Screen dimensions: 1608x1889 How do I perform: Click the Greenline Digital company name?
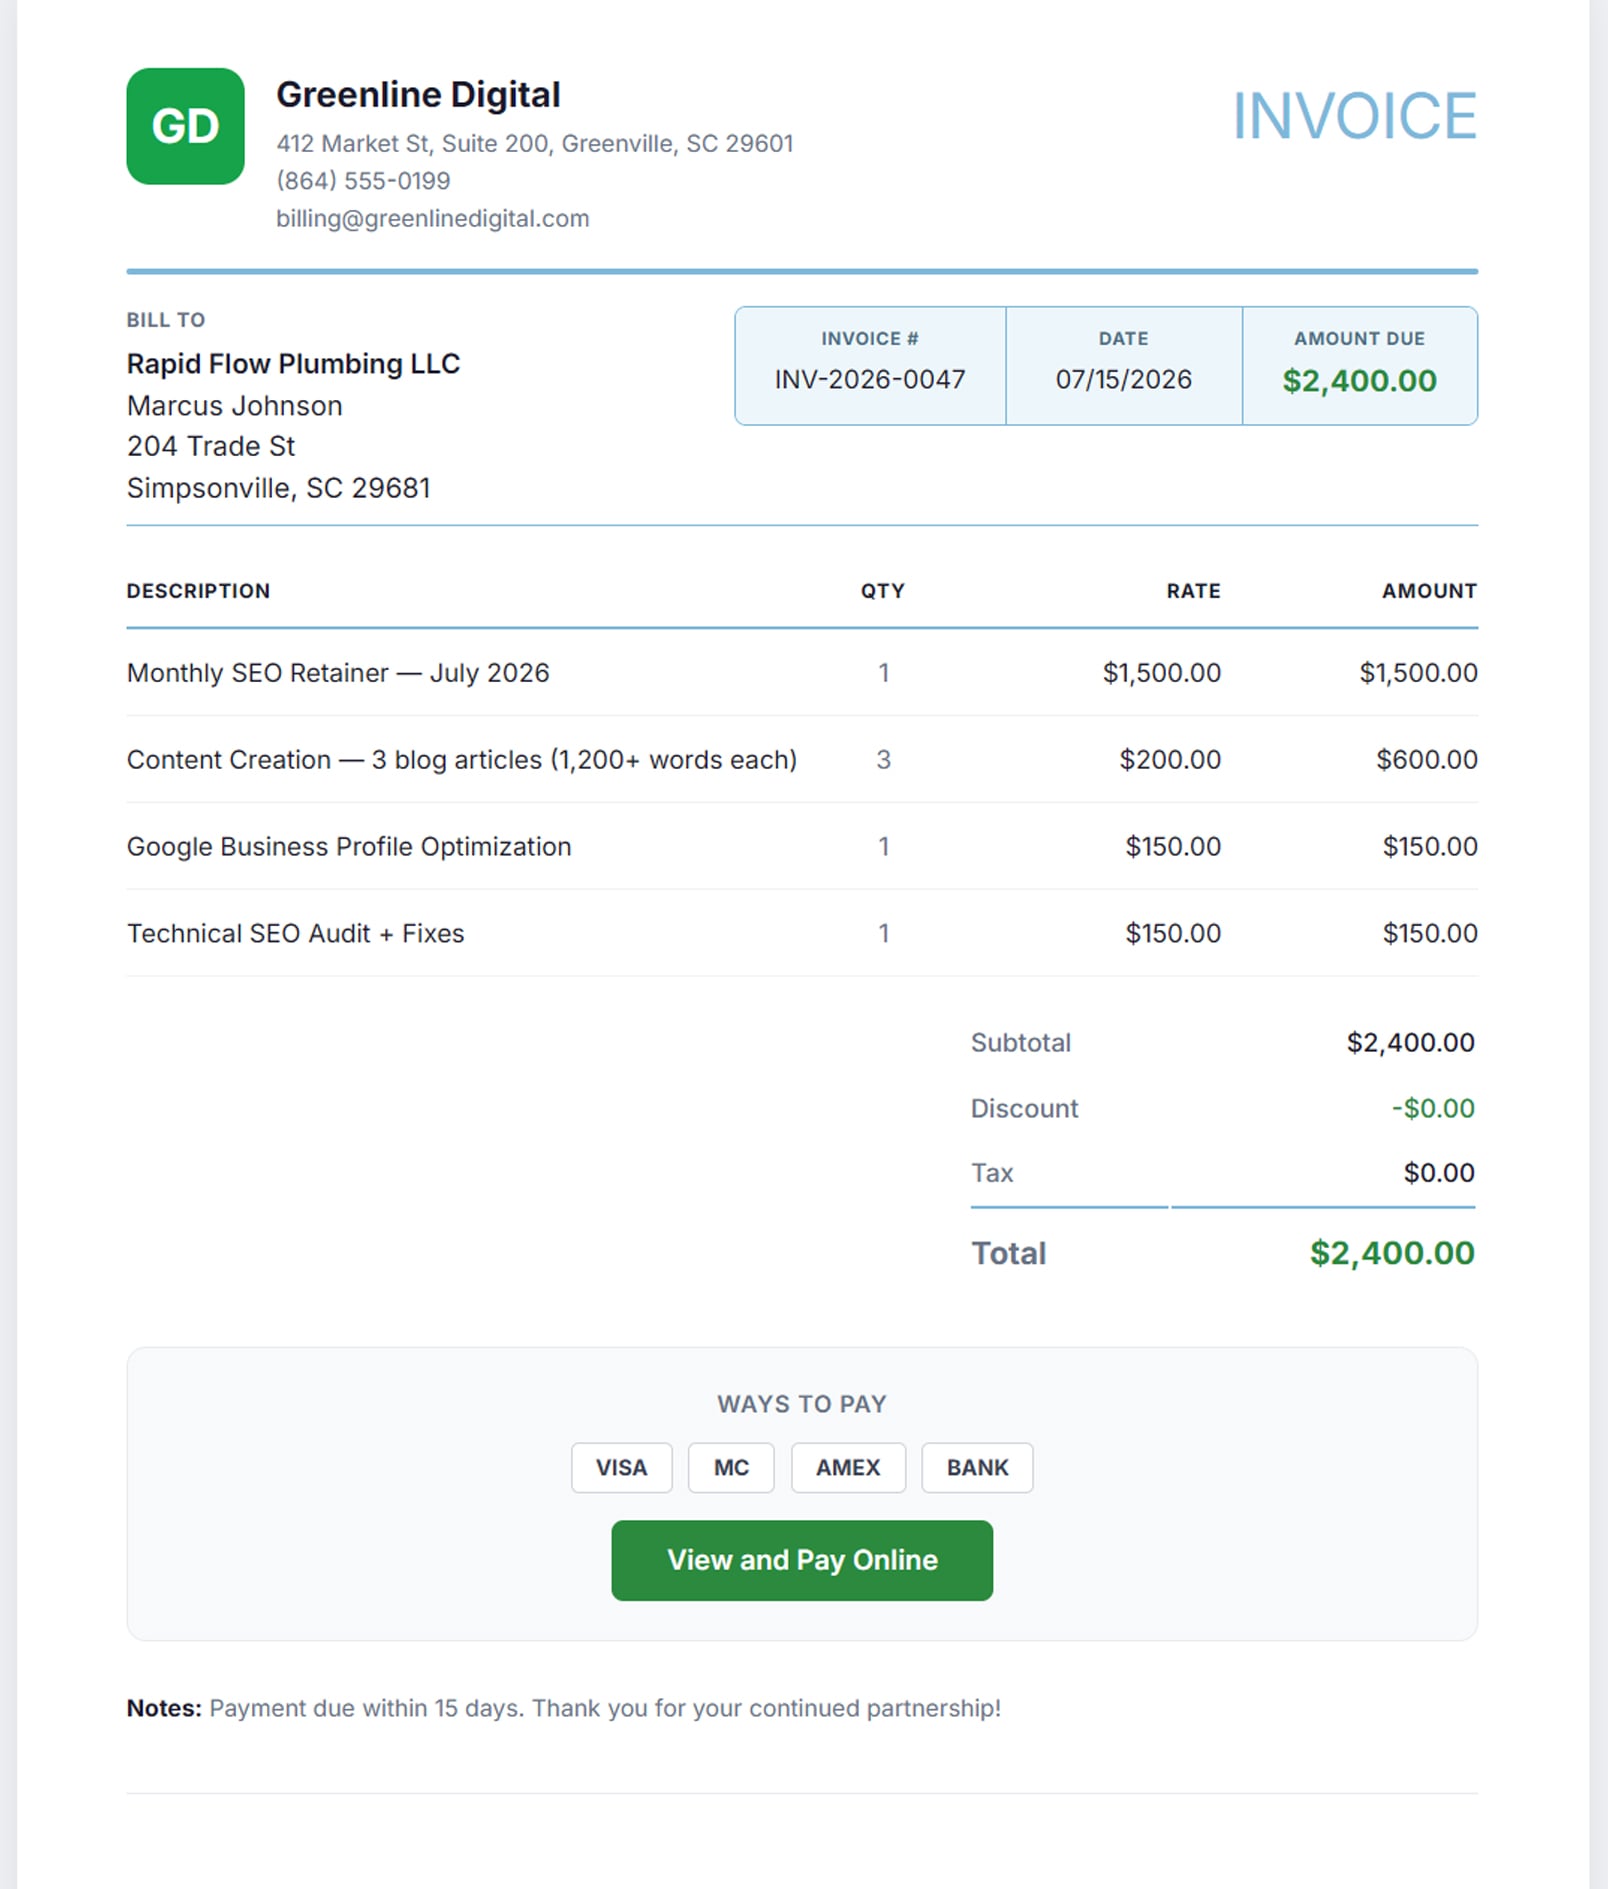point(418,95)
